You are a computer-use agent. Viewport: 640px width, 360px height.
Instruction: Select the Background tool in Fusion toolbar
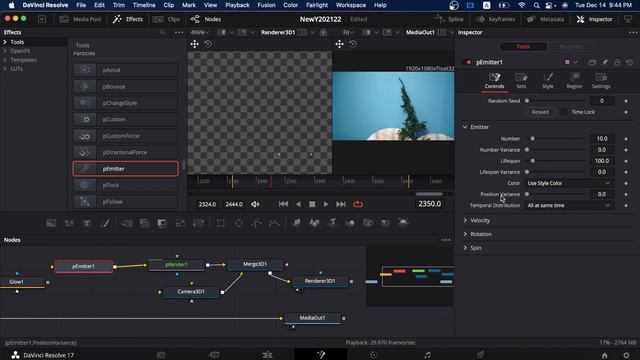pos(51,223)
